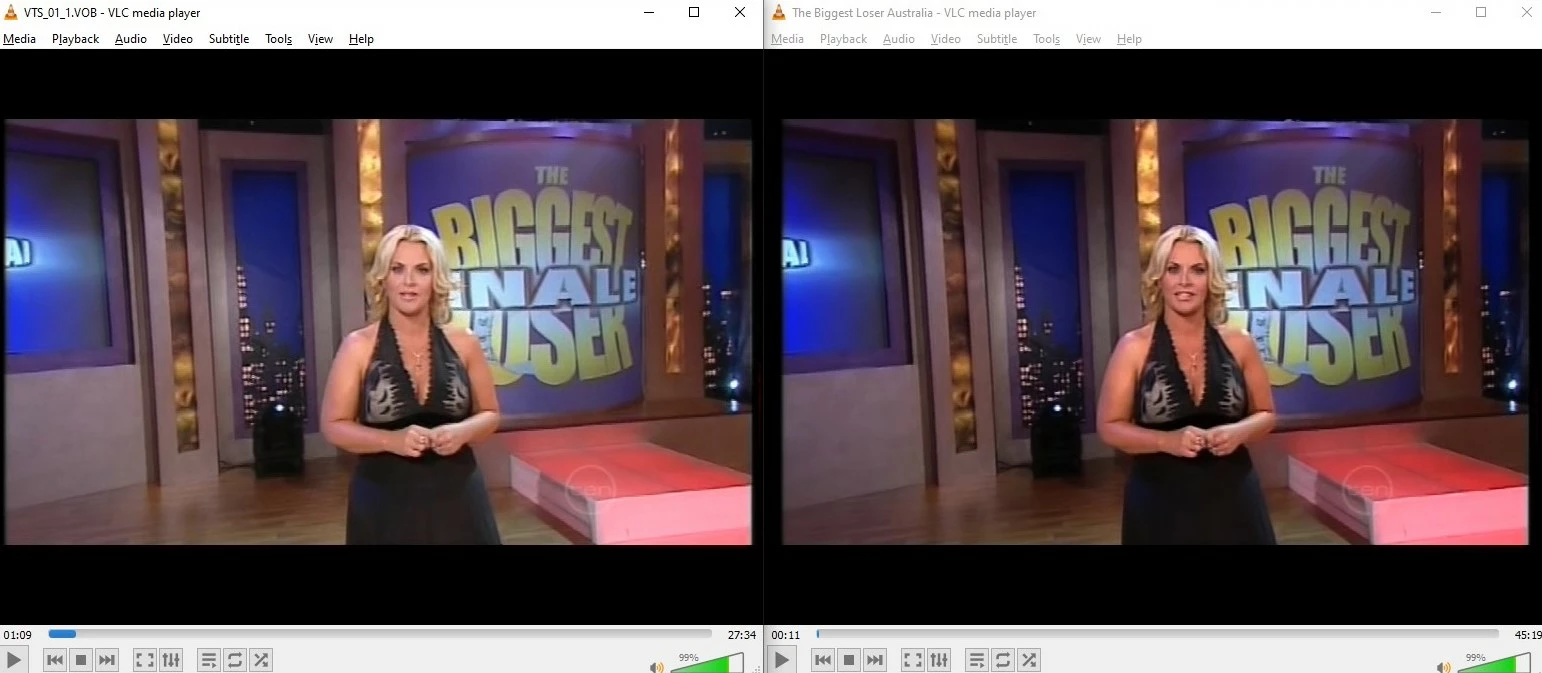Toggle playlist in Biggest Loser Australia window
The image size is (1542, 673).
(x=977, y=660)
